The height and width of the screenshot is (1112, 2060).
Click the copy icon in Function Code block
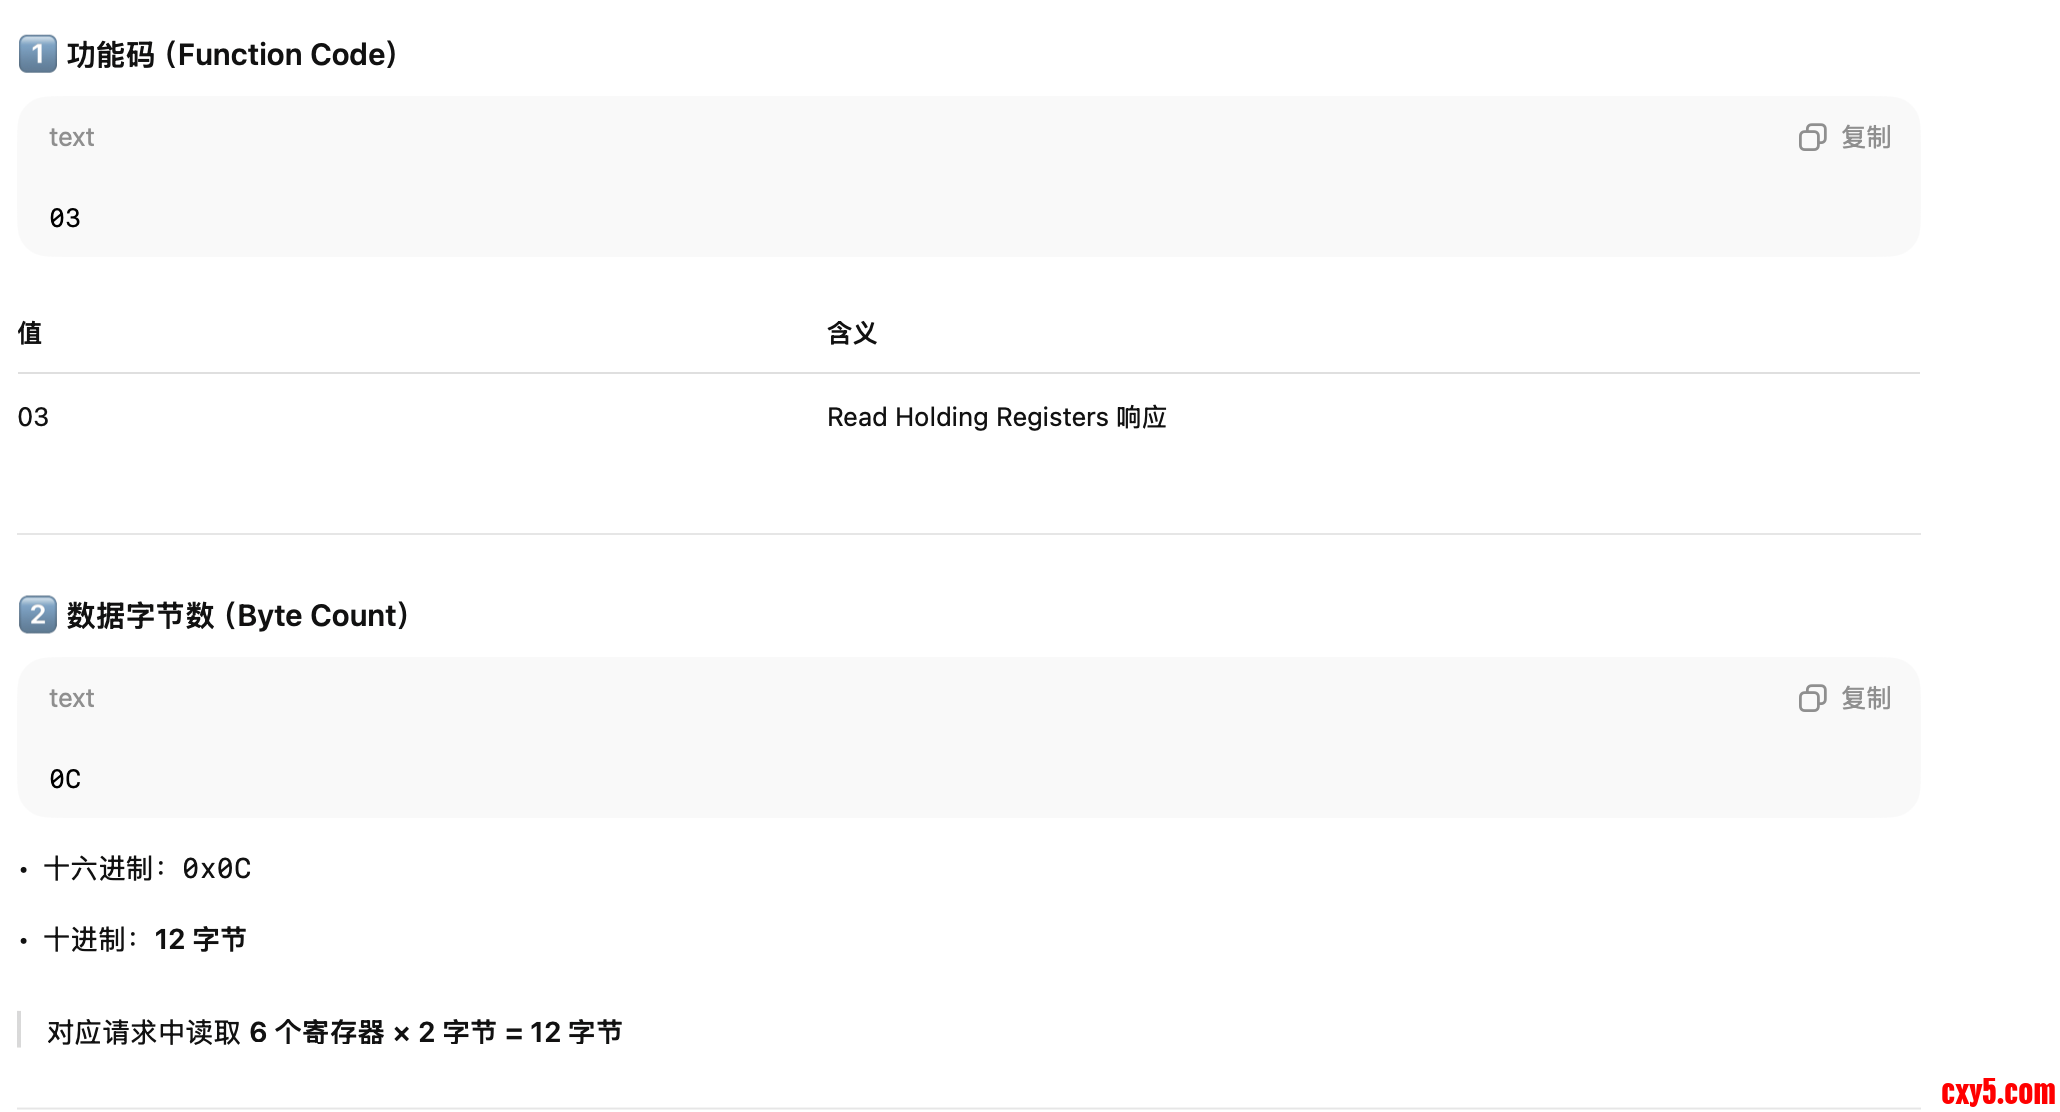1812,137
